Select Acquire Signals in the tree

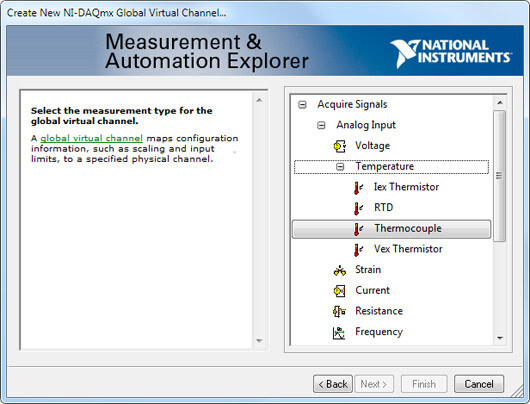click(x=352, y=104)
